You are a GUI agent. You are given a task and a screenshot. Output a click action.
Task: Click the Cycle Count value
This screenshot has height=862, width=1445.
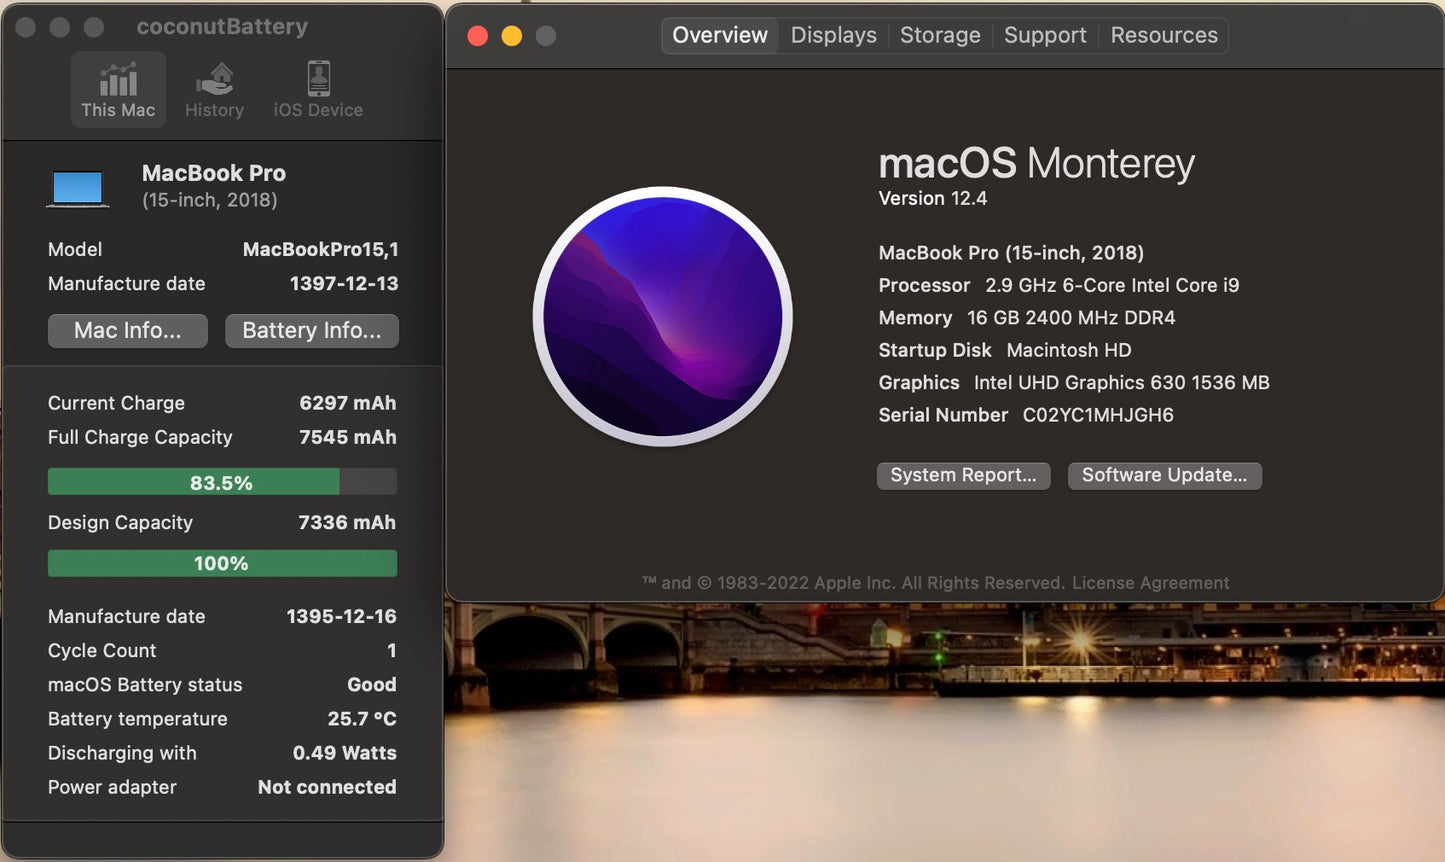pos(391,650)
